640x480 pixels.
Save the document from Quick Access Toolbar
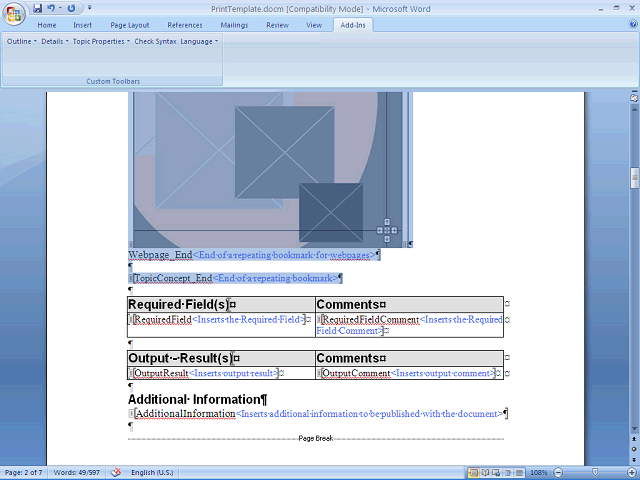(38, 8)
